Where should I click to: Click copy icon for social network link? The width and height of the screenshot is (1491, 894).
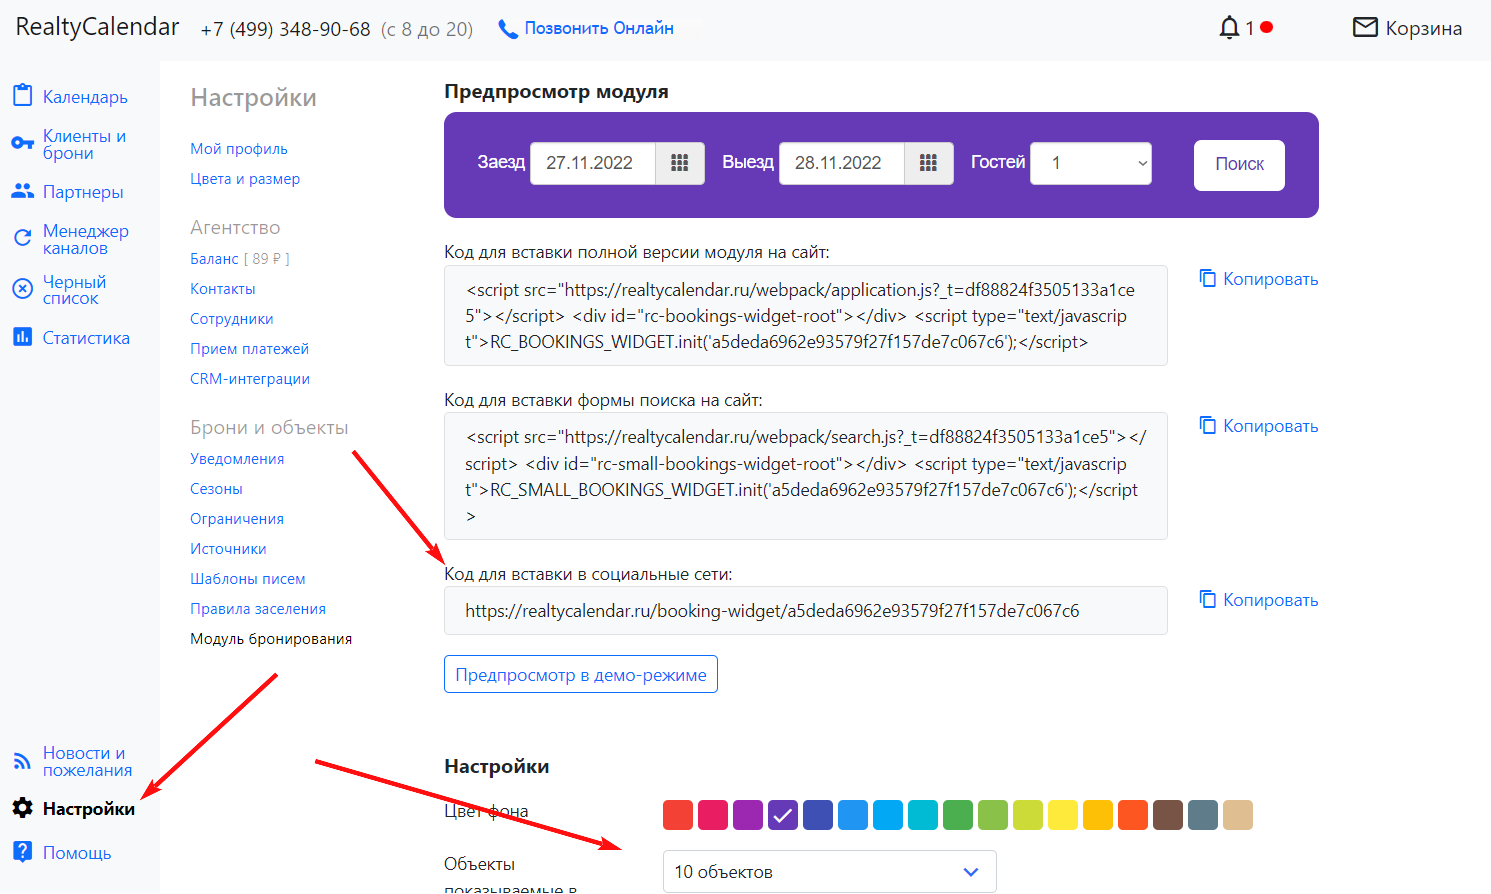tap(1208, 599)
